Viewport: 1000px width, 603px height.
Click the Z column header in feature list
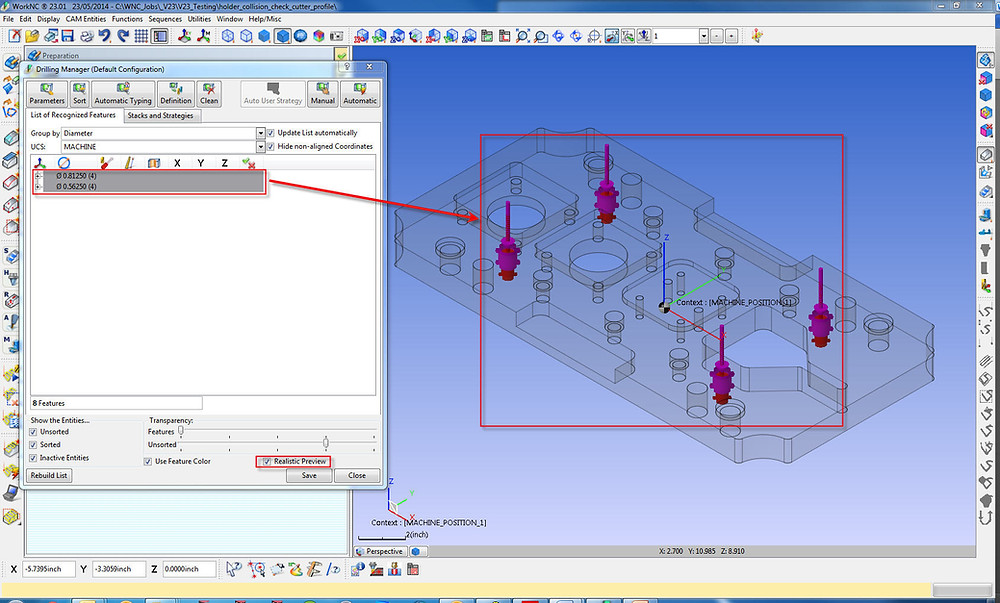coord(224,163)
